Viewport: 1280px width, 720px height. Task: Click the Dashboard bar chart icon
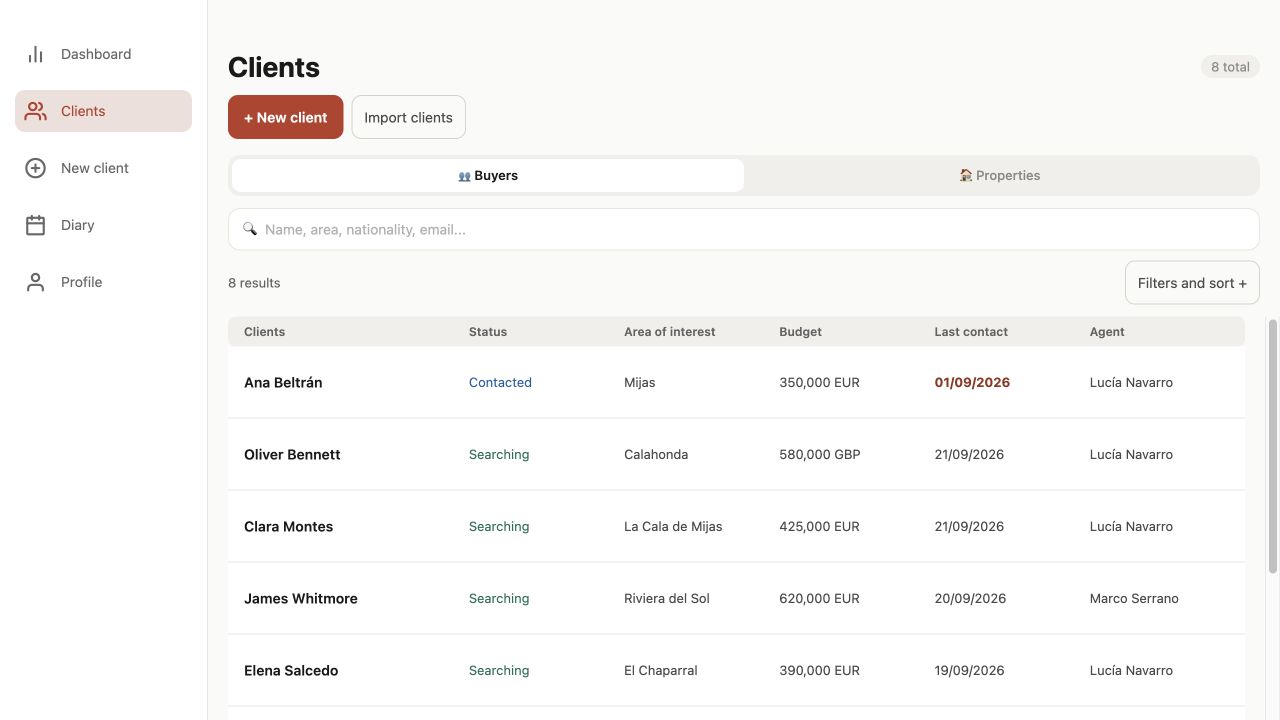36,54
